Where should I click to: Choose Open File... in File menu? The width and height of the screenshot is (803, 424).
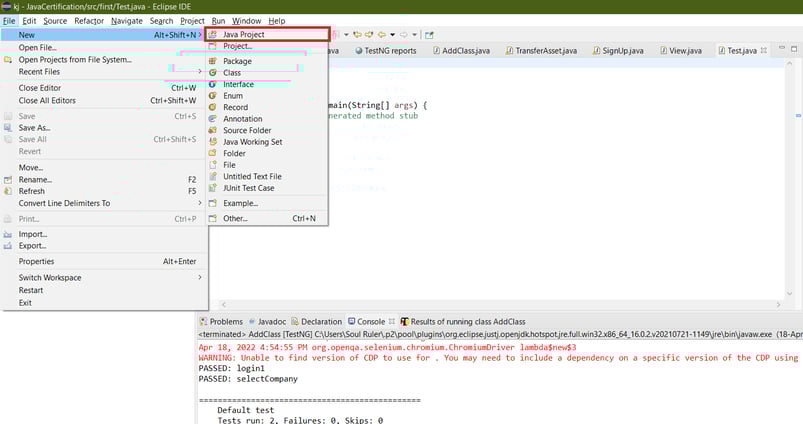[104, 48]
